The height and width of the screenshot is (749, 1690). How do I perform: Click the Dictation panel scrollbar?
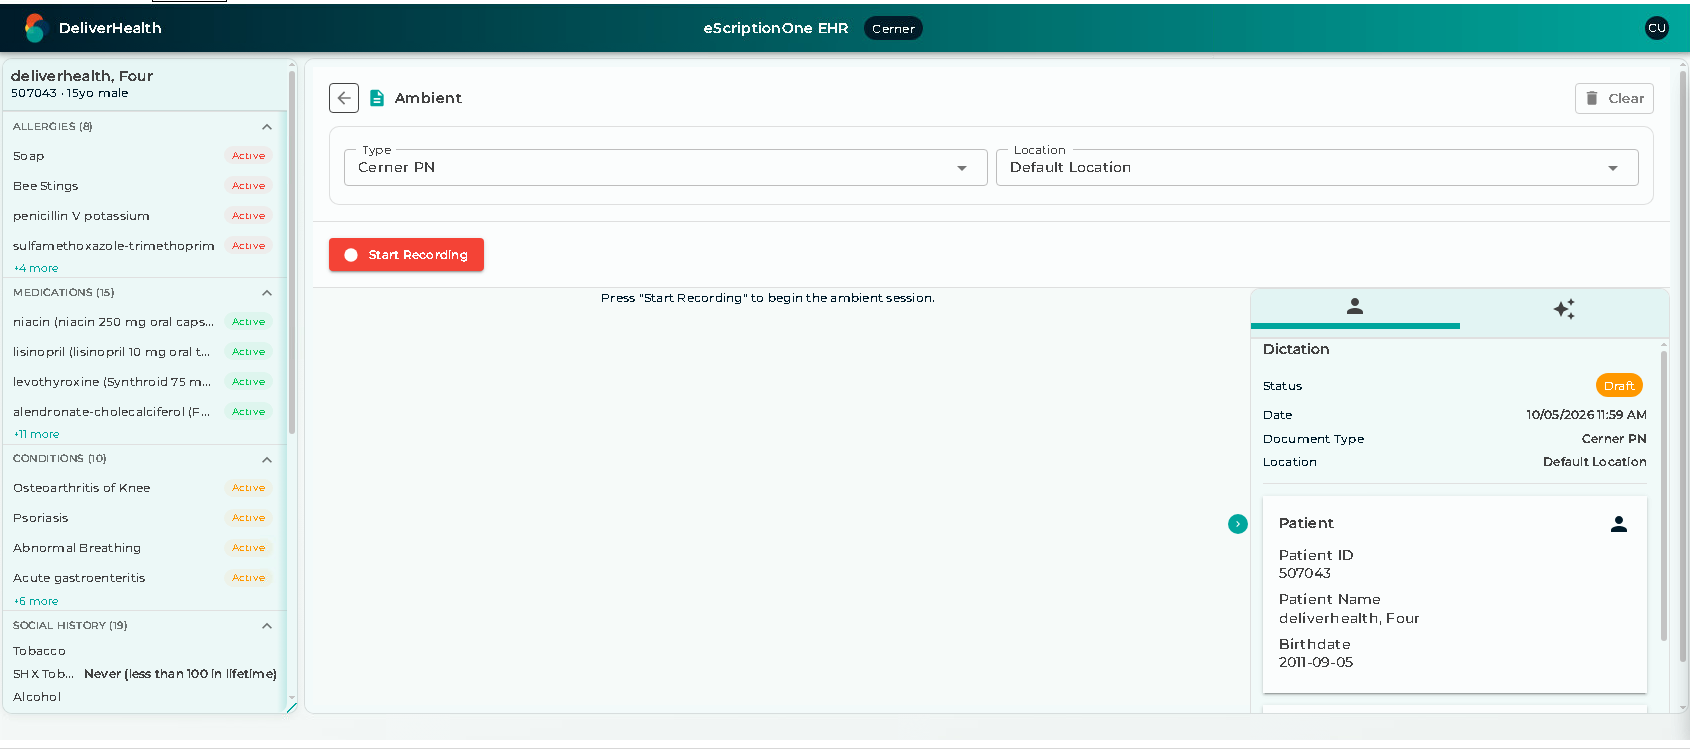pyautogui.click(x=1664, y=495)
